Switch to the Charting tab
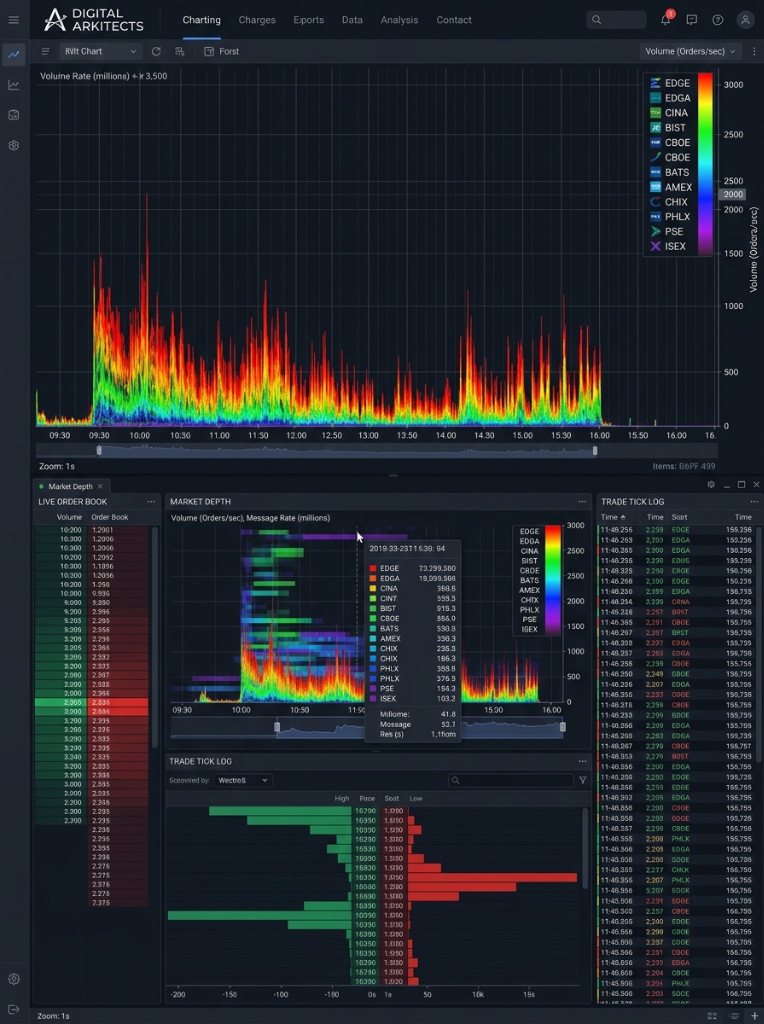The image size is (764, 1024). (201, 20)
